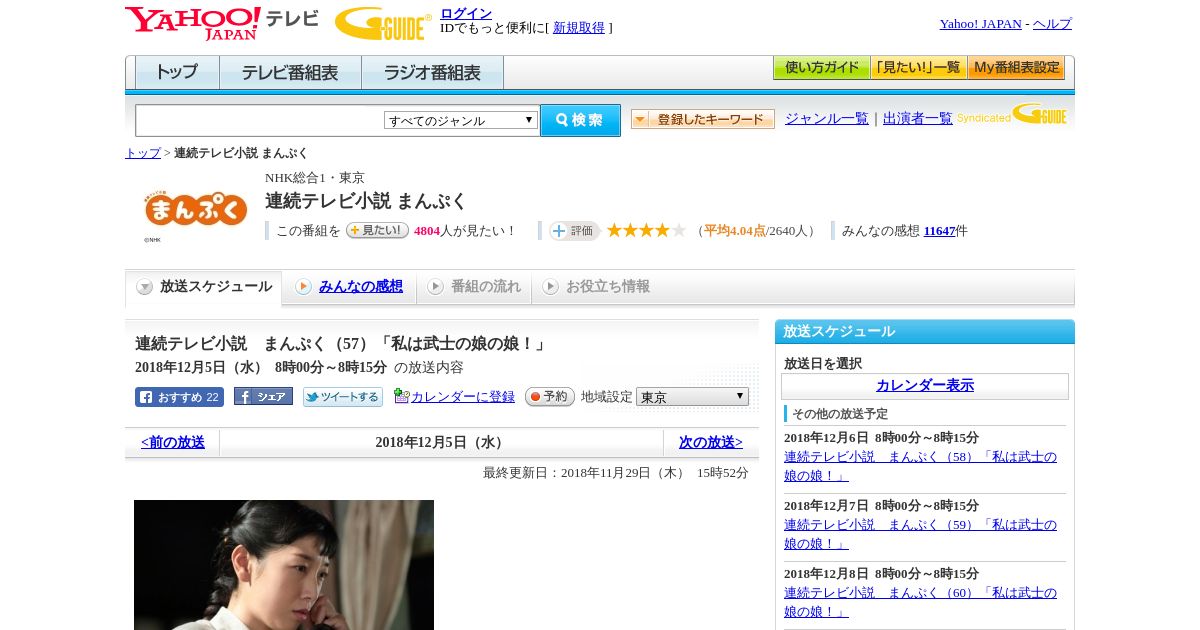1200x630 pixels.
Task: Open the 11647 reviews count link
Action: [939, 231]
